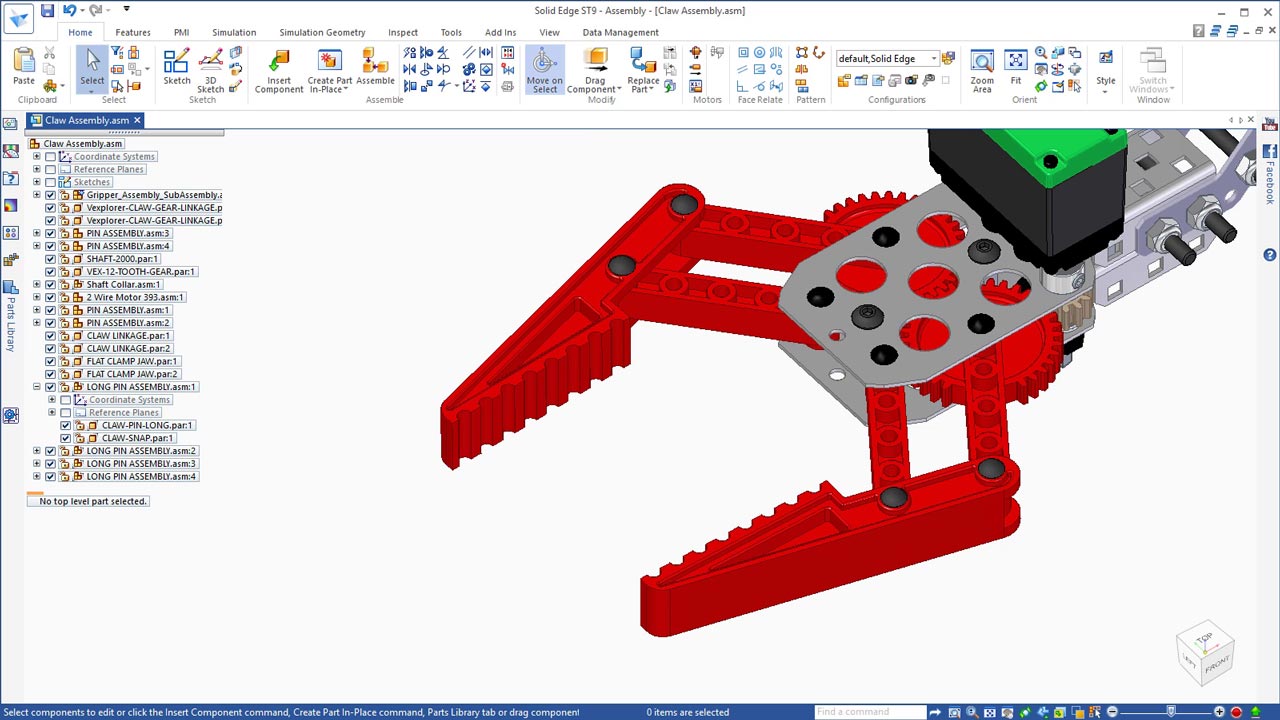Hide the CLAW-SNAP.par:1 component checkbox
Screen dimensions: 1280x720
[66, 438]
